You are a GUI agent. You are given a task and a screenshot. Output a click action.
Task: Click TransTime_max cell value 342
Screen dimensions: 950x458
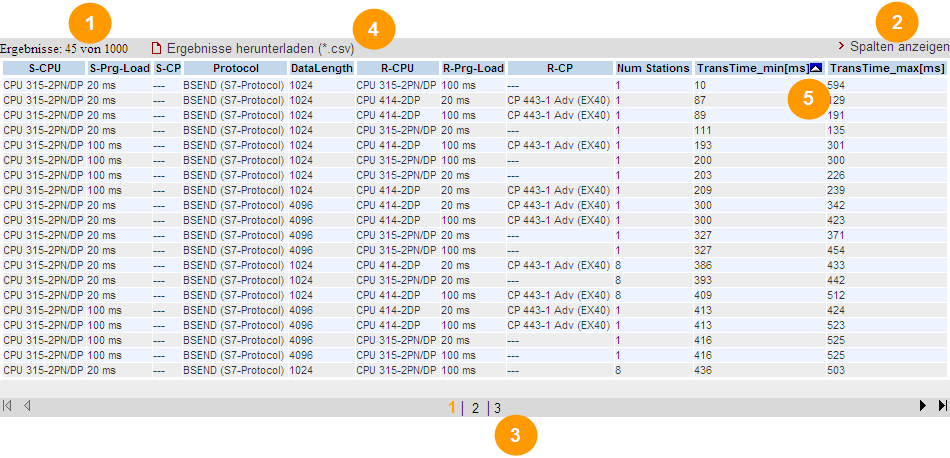(x=836, y=205)
